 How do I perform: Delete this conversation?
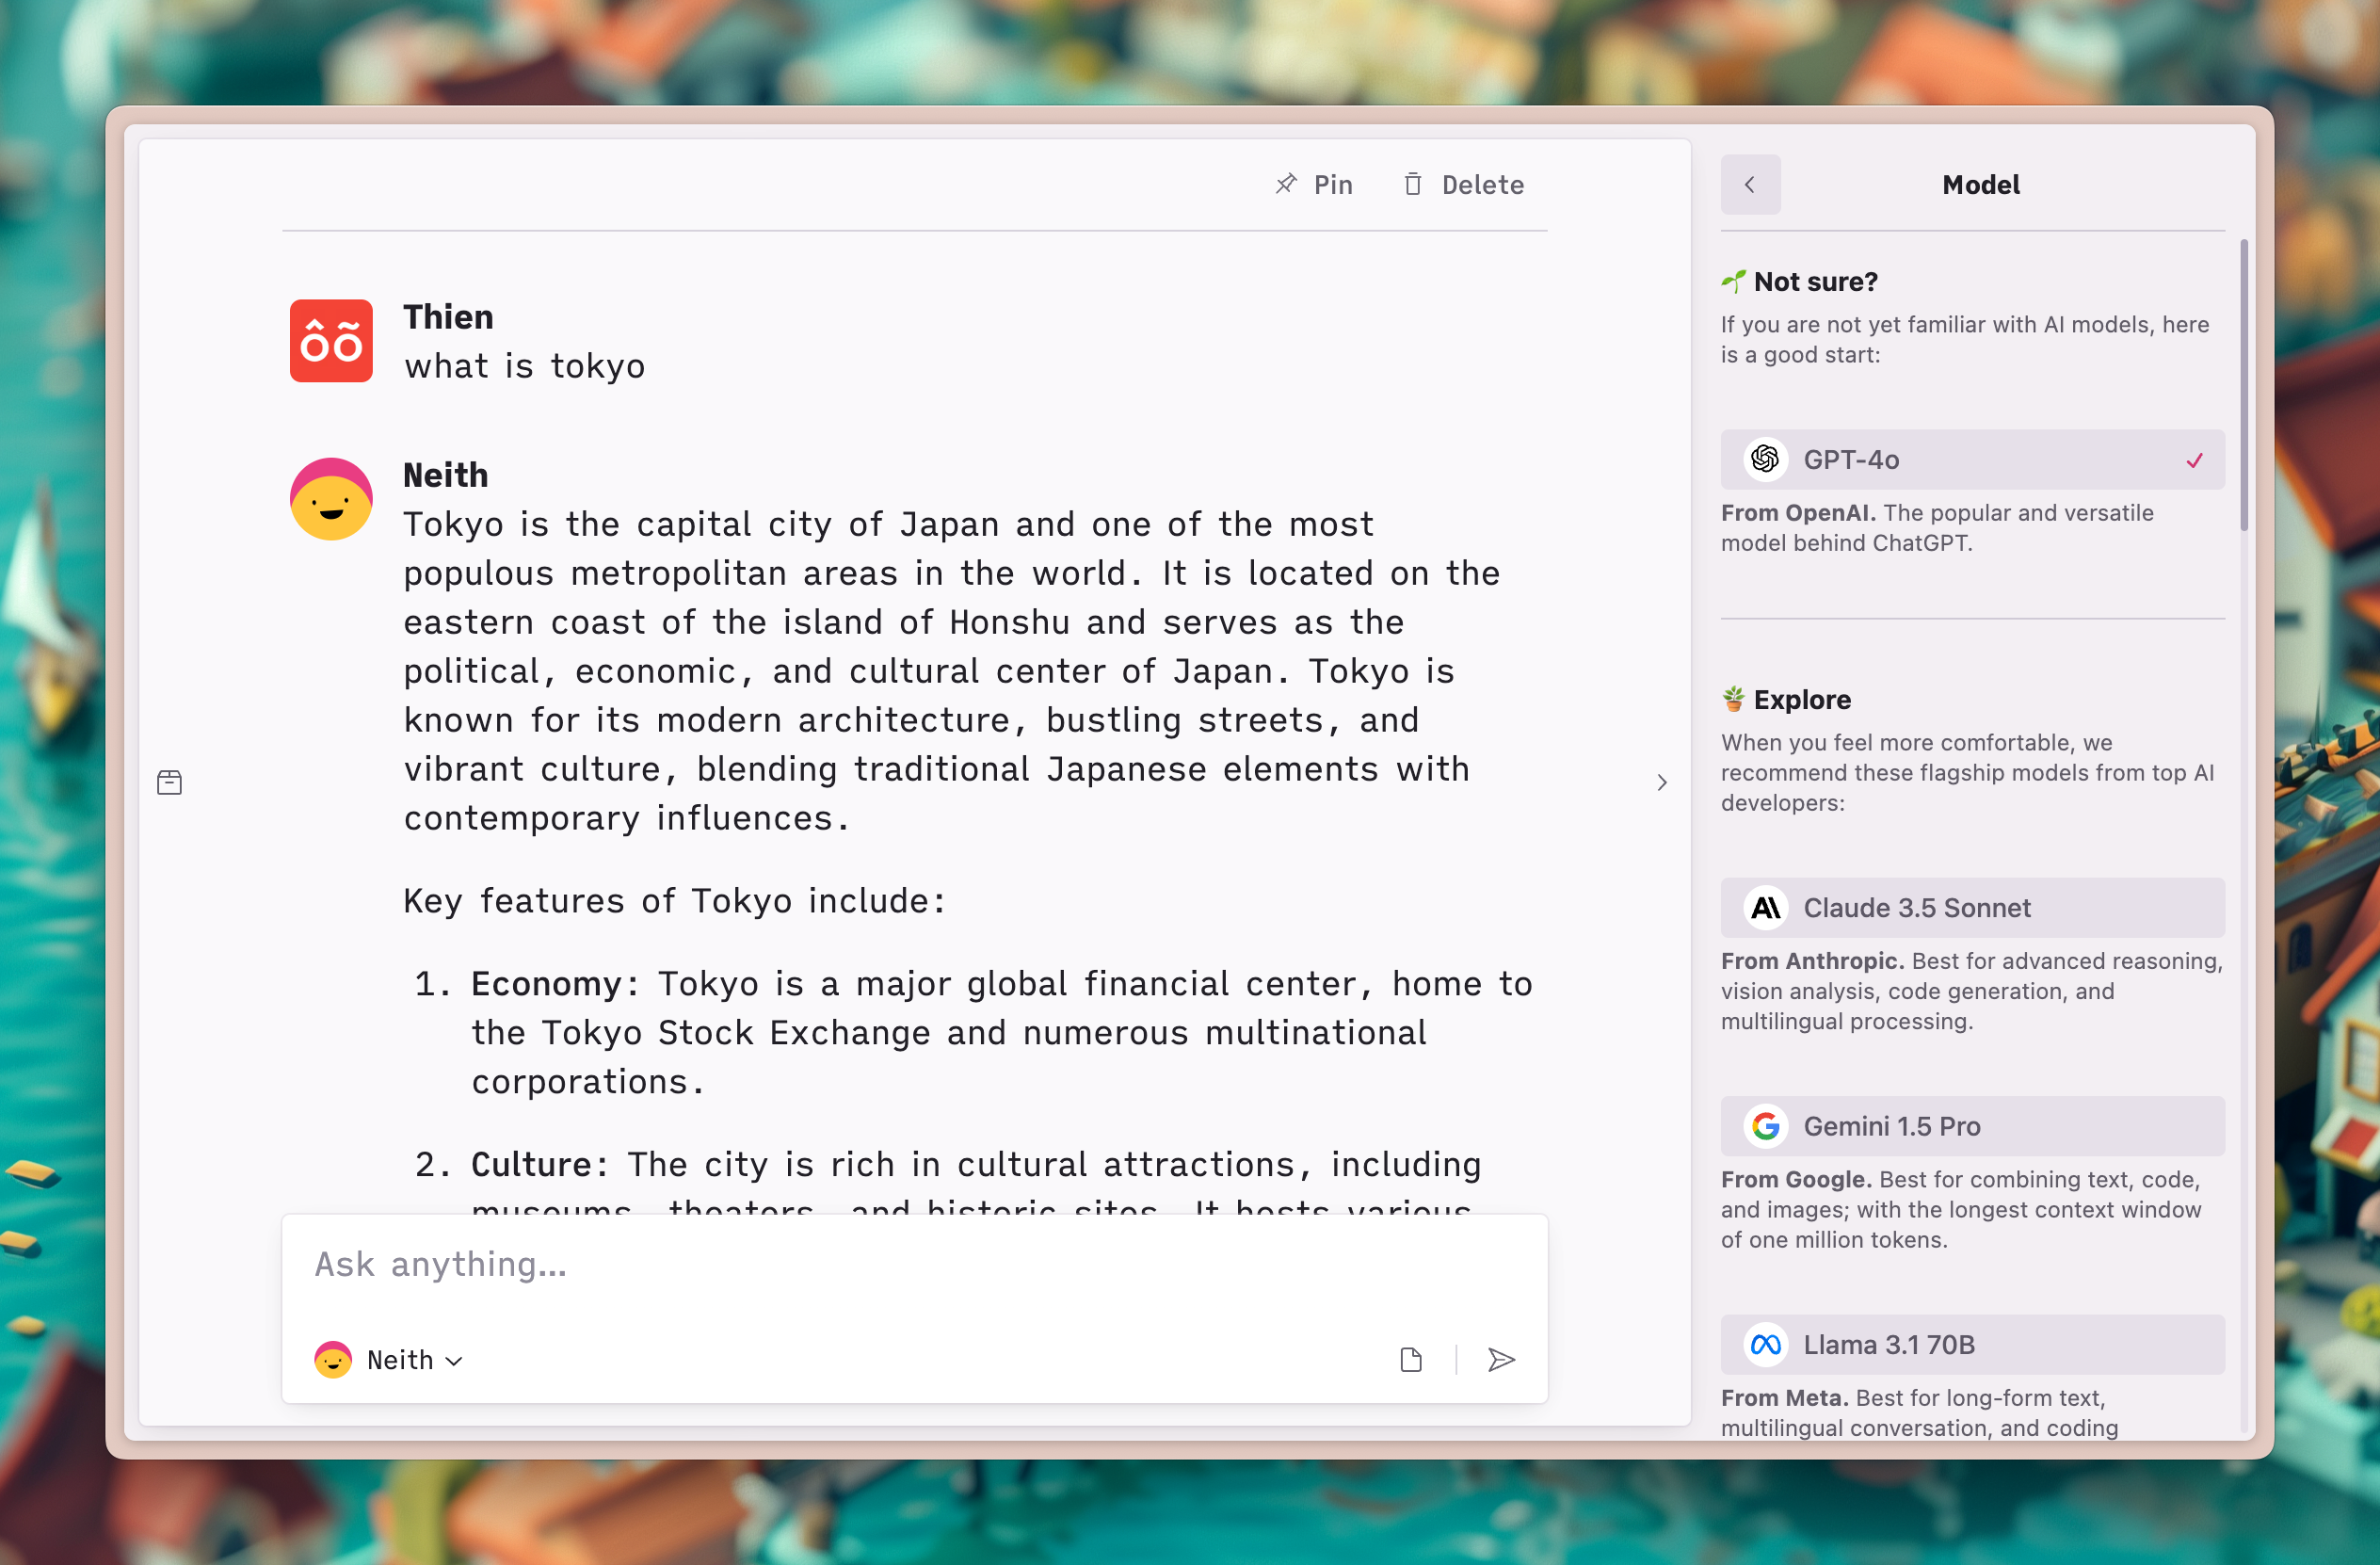click(1463, 185)
